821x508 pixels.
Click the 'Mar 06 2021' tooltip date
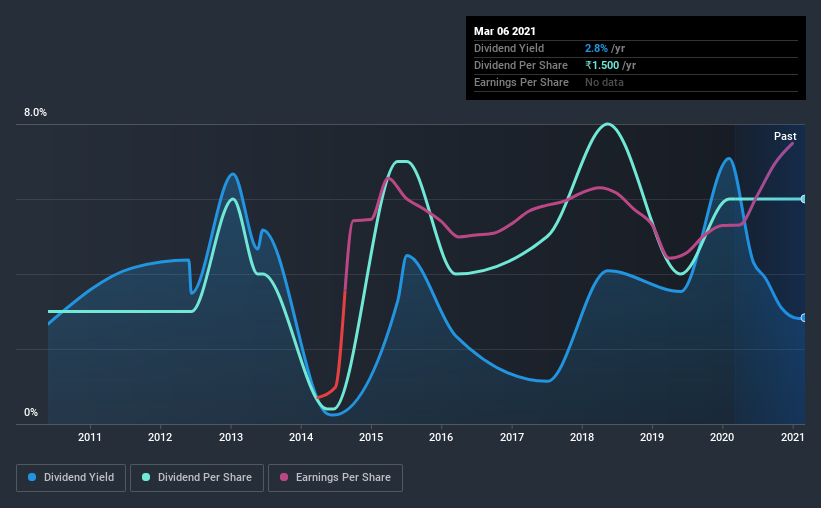tap(505, 31)
